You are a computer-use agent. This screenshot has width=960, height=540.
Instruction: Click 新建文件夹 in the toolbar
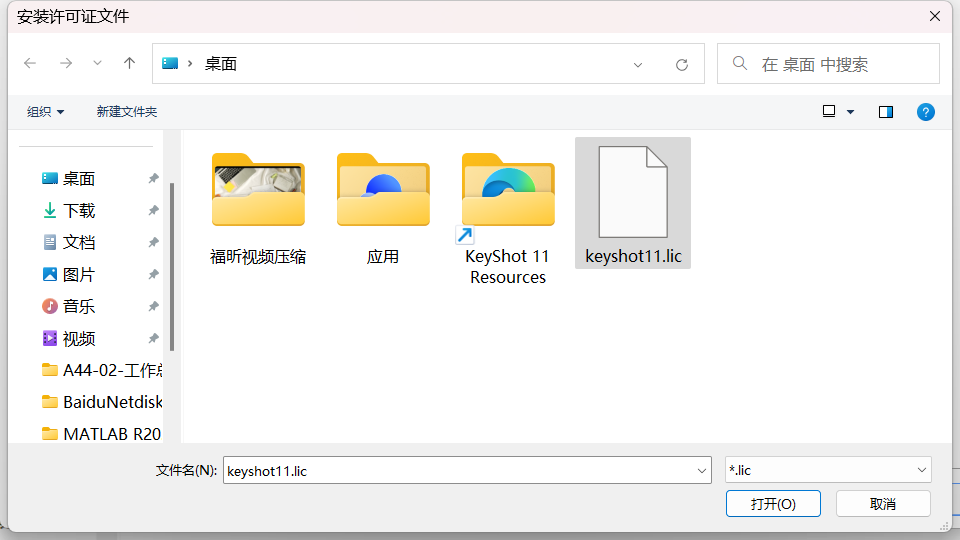point(127,112)
